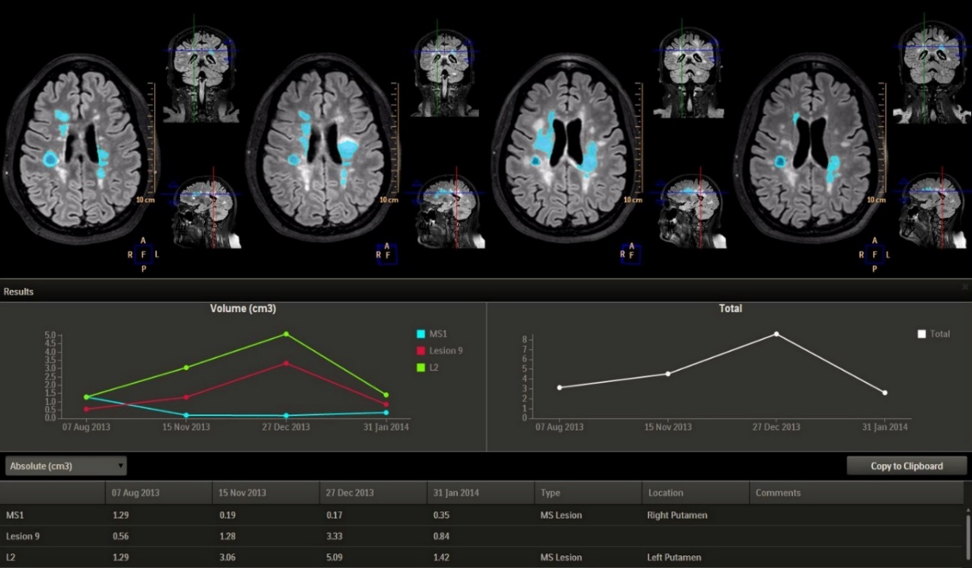
Task: Select the leftmost sagittal view thumbnail
Action: coord(201,212)
